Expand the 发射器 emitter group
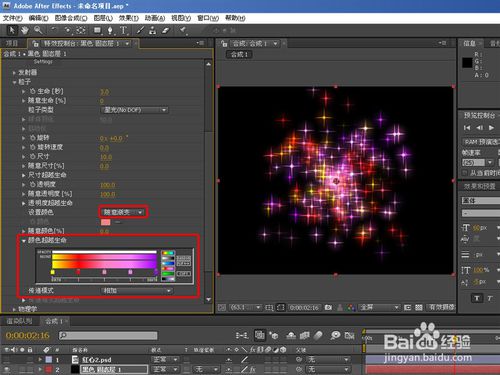The width and height of the screenshot is (500, 375). [x=14, y=72]
